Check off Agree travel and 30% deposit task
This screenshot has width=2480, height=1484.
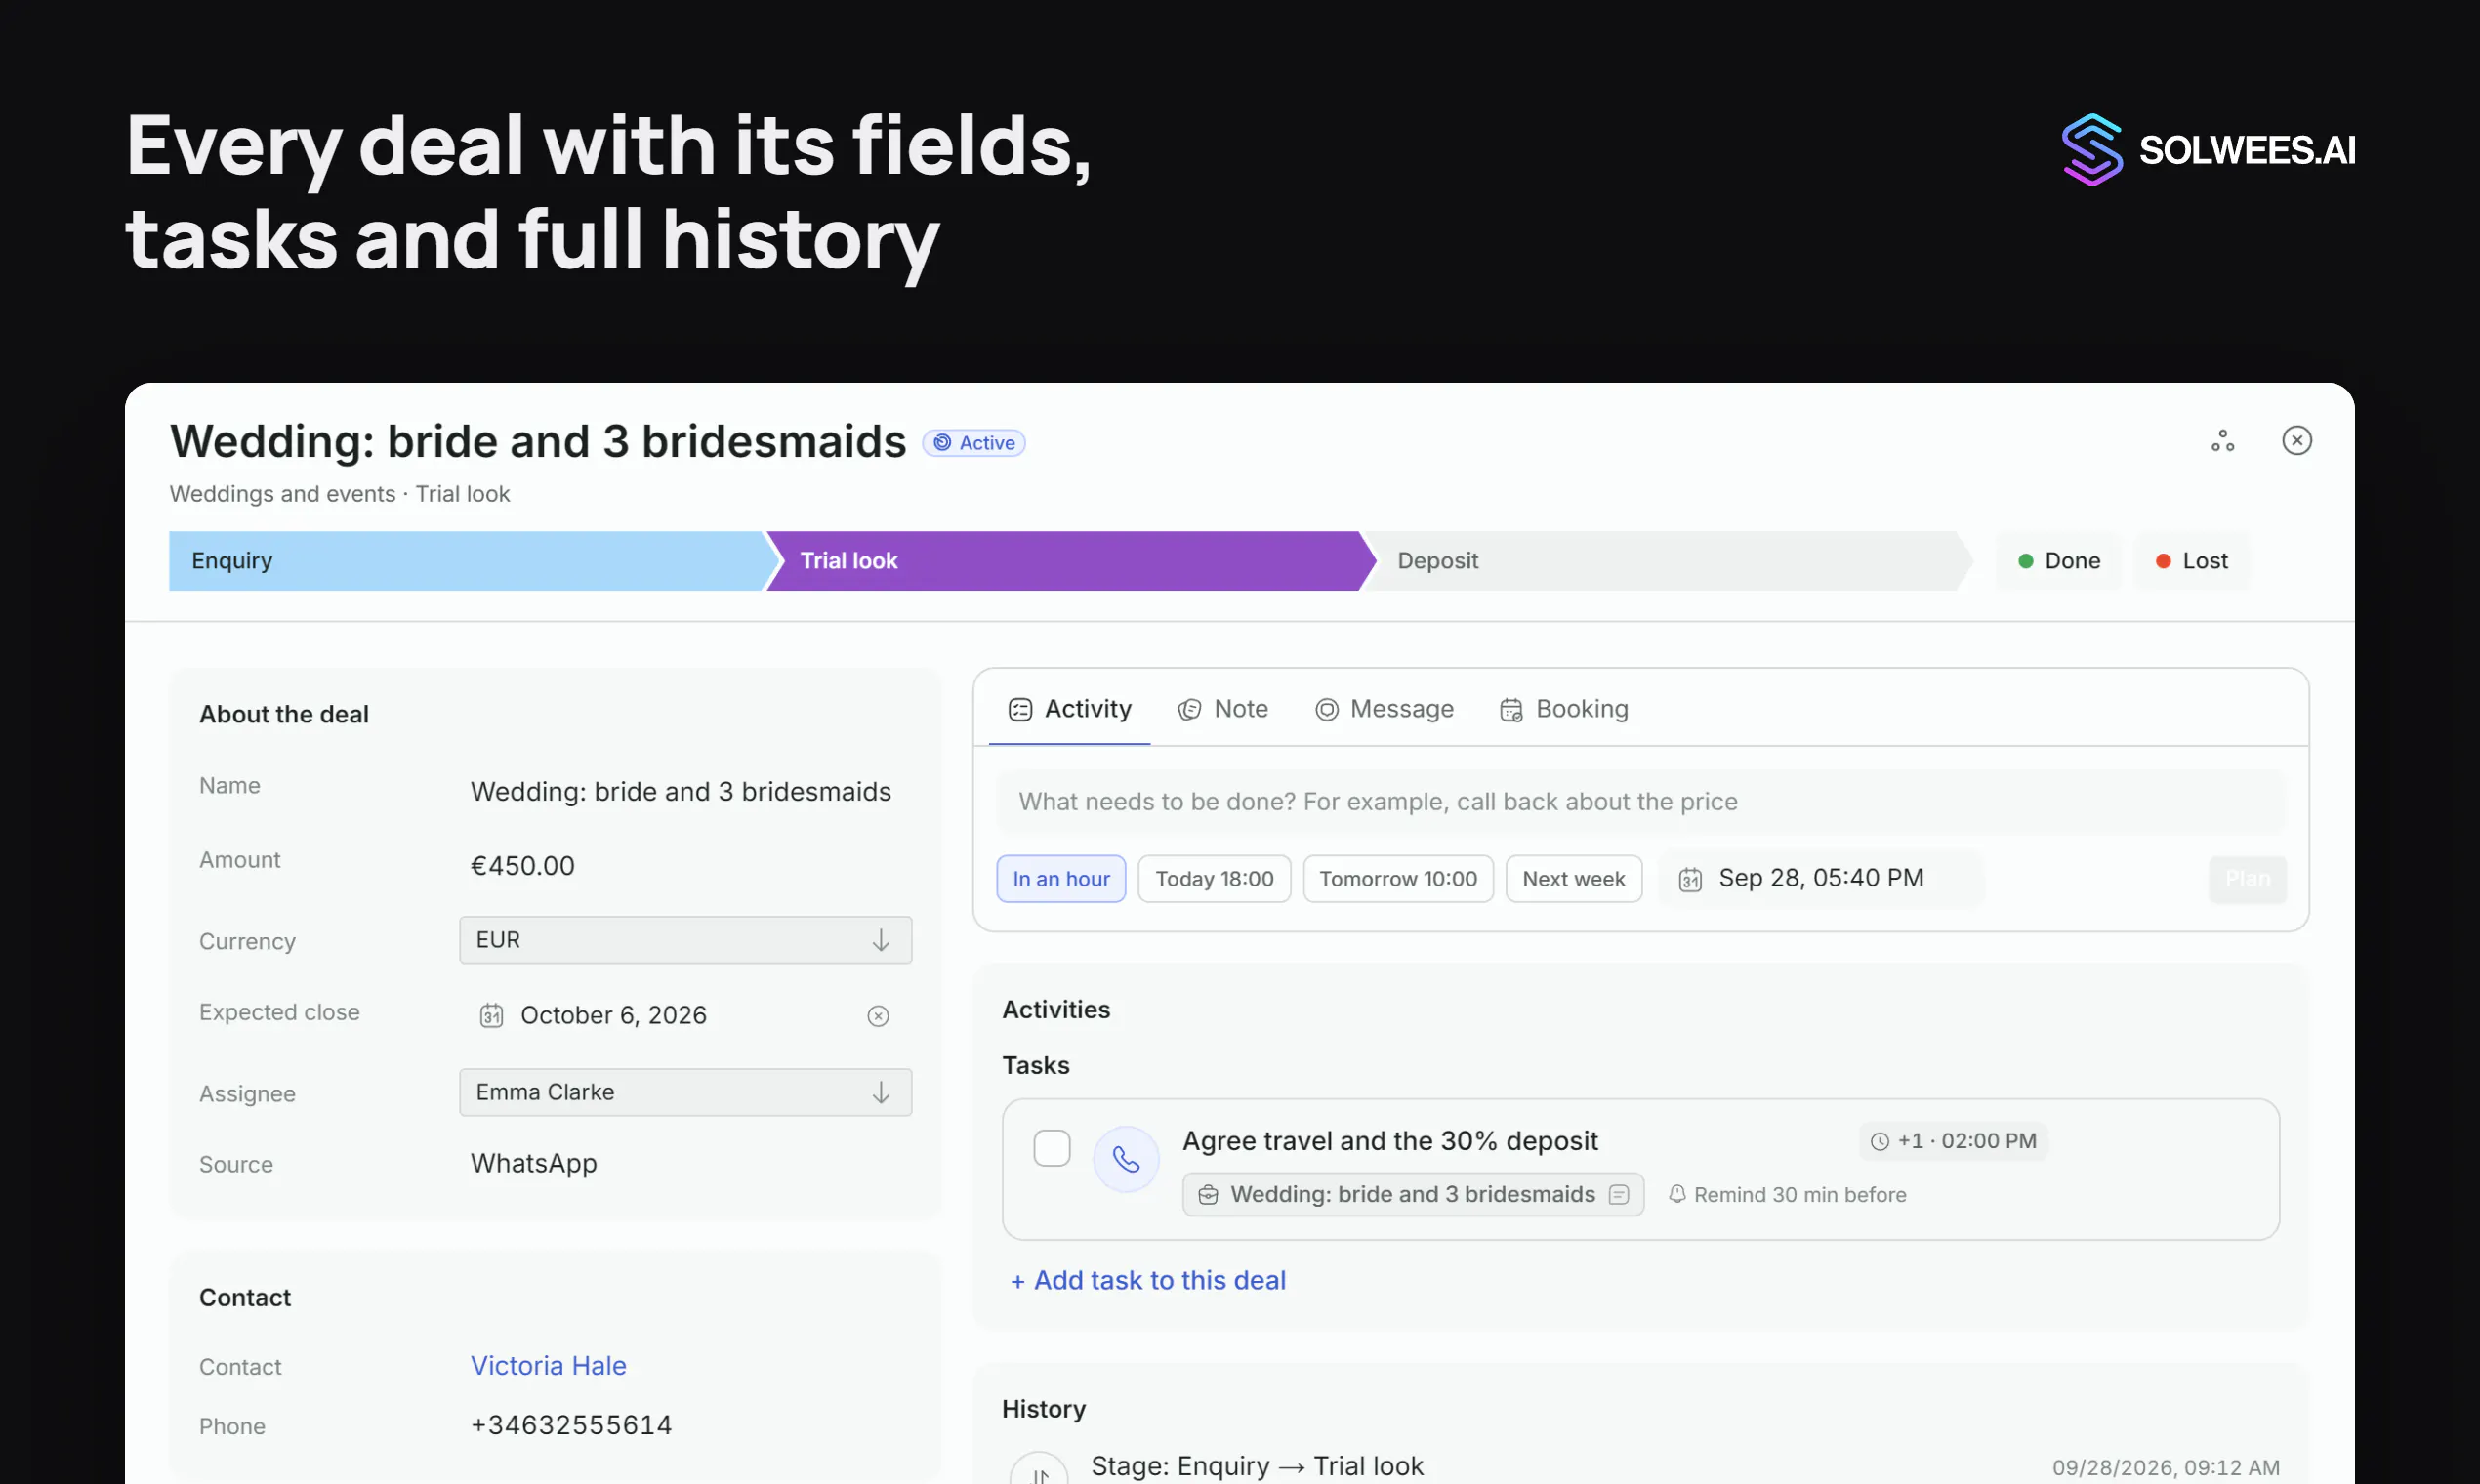1052,1148
